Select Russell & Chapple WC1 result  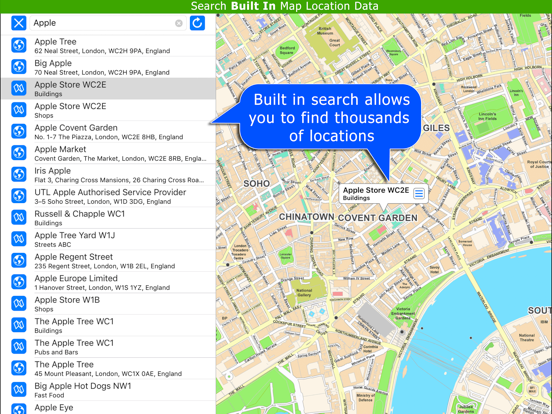click(x=108, y=217)
